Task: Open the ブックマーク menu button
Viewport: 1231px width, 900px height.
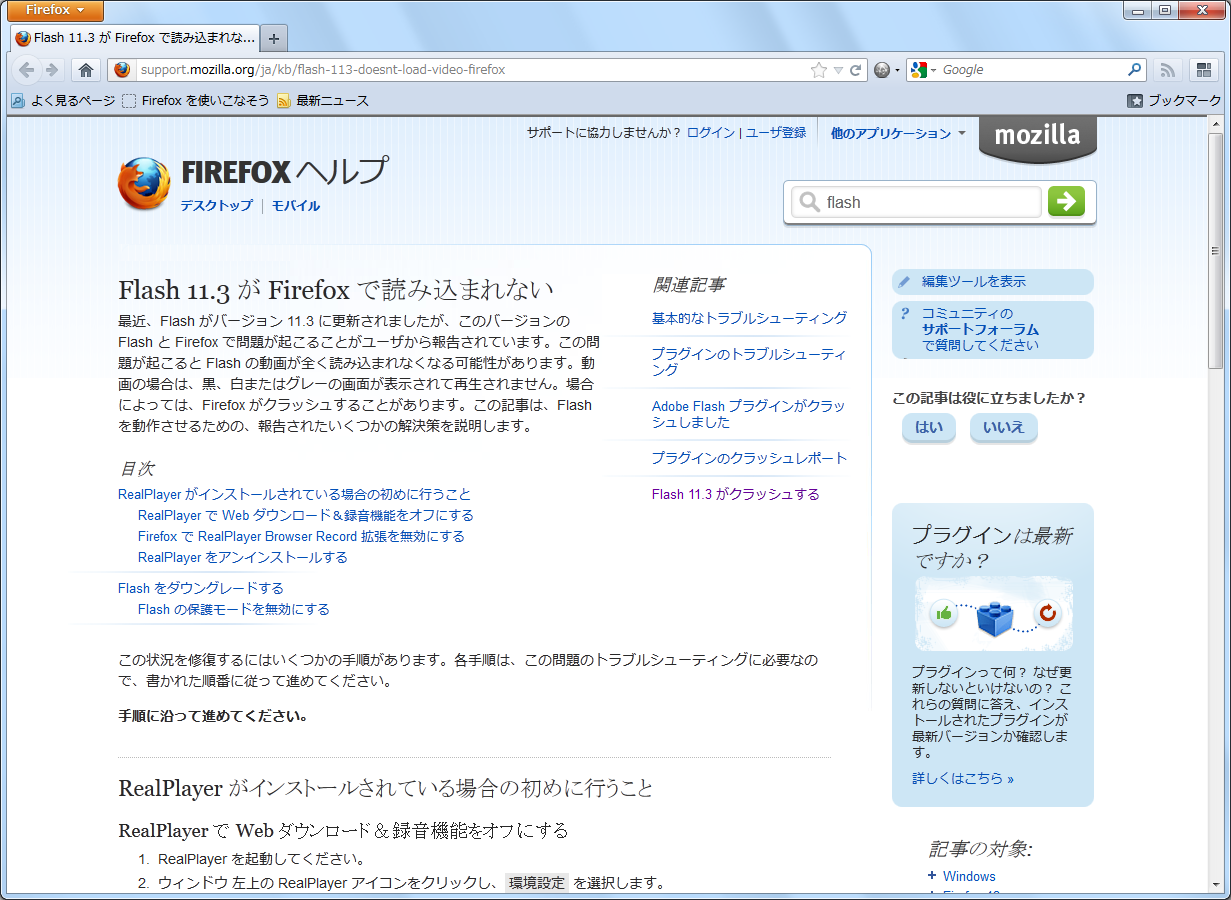Action: click(x=1174, y=100)
